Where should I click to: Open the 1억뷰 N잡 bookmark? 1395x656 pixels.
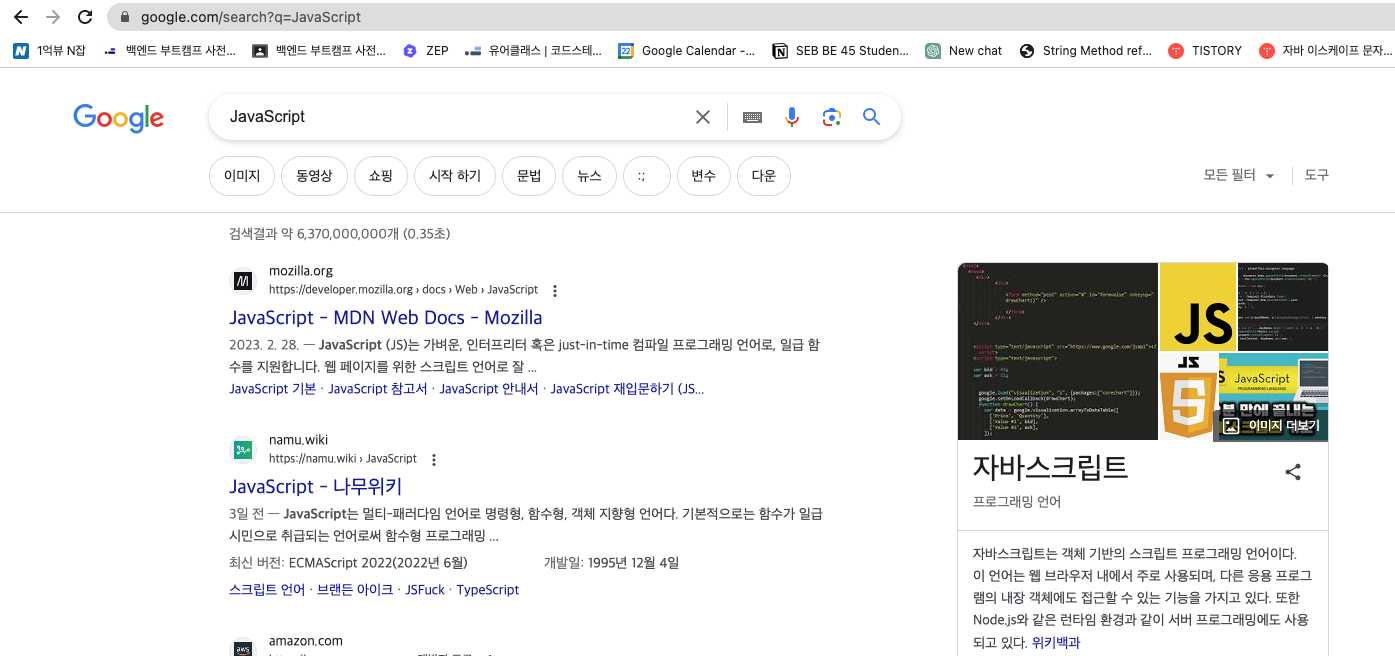tap(49, 50)
